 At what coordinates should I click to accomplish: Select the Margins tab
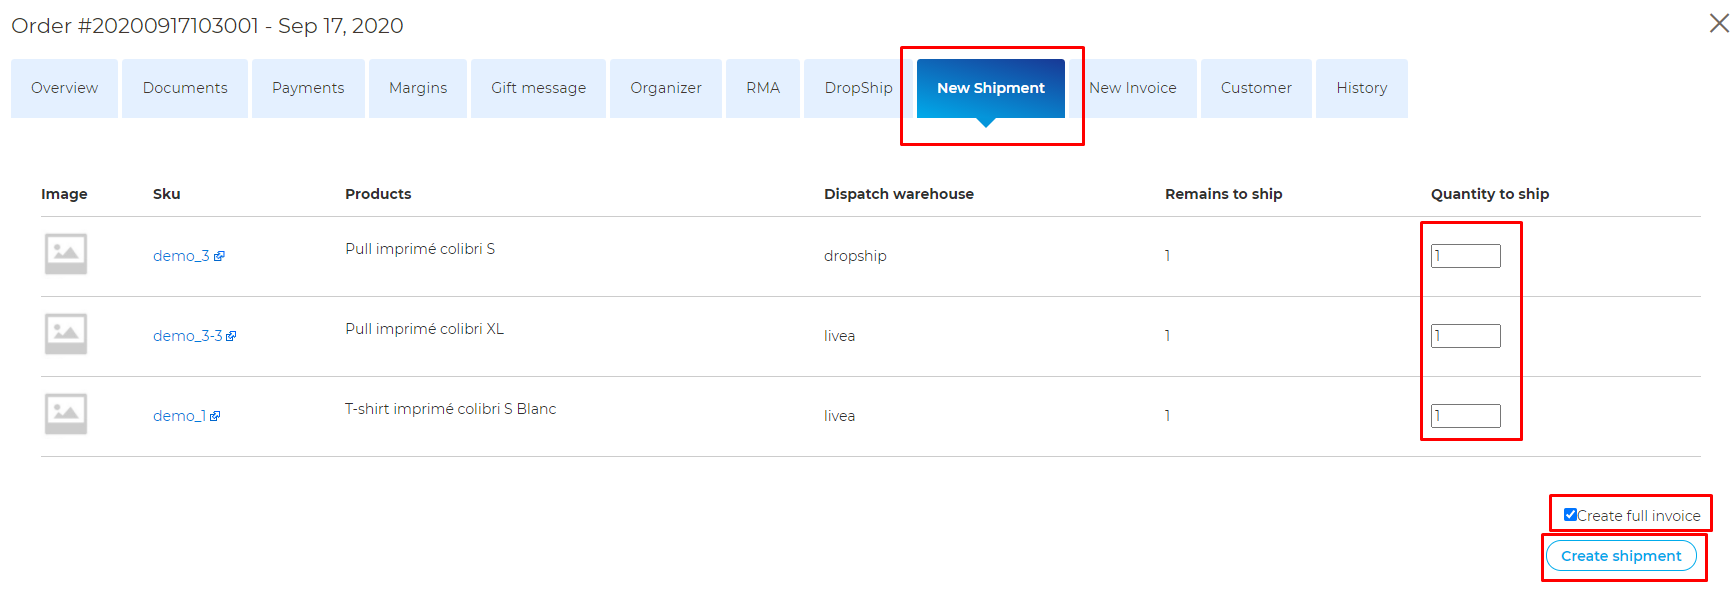[418, 88]
